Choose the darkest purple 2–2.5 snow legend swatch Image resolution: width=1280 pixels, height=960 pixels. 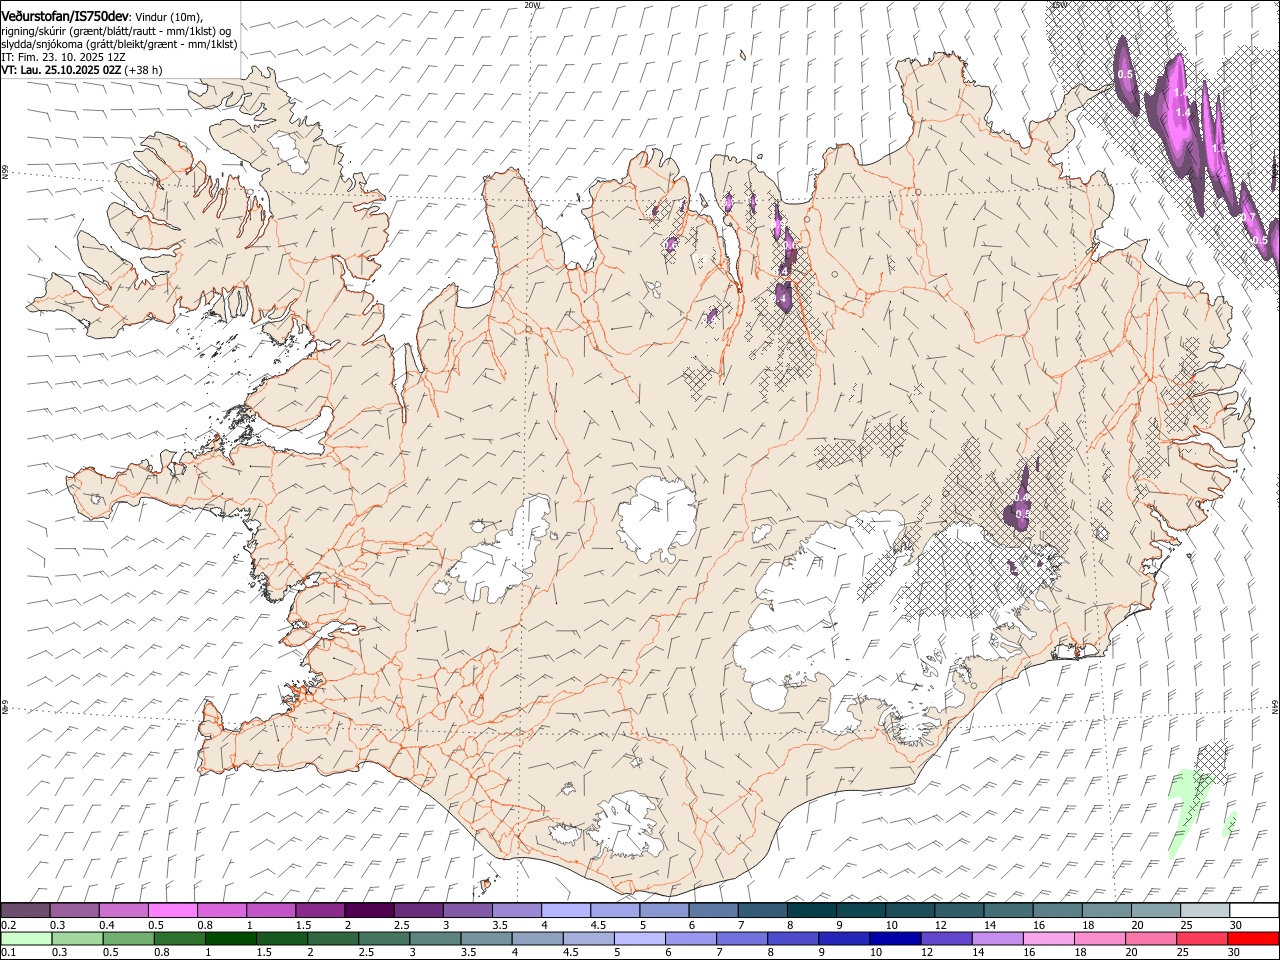pyautogui.click(x=370, y=911)
